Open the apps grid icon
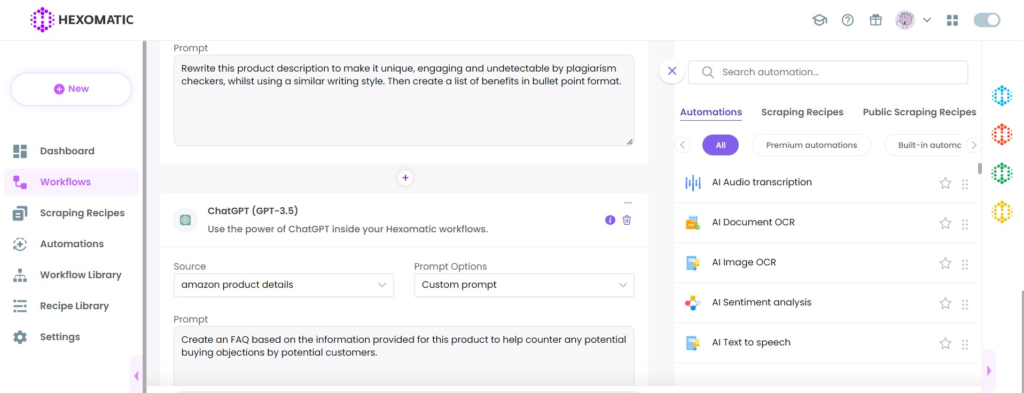Screen dimensions: 1024x393 952,20
